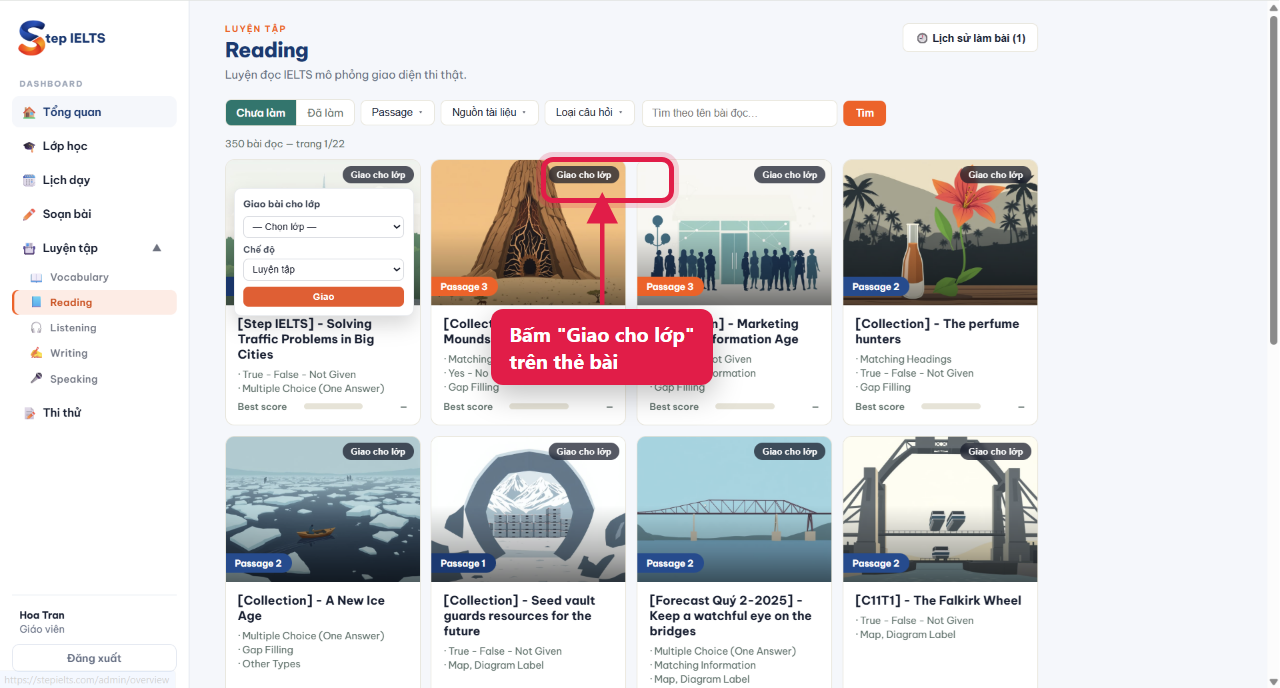The height and width of the screenshot is (688, 1280).
Task: Collapse the Luyện tập menu arrow
Action: click(x=156, y=248)
